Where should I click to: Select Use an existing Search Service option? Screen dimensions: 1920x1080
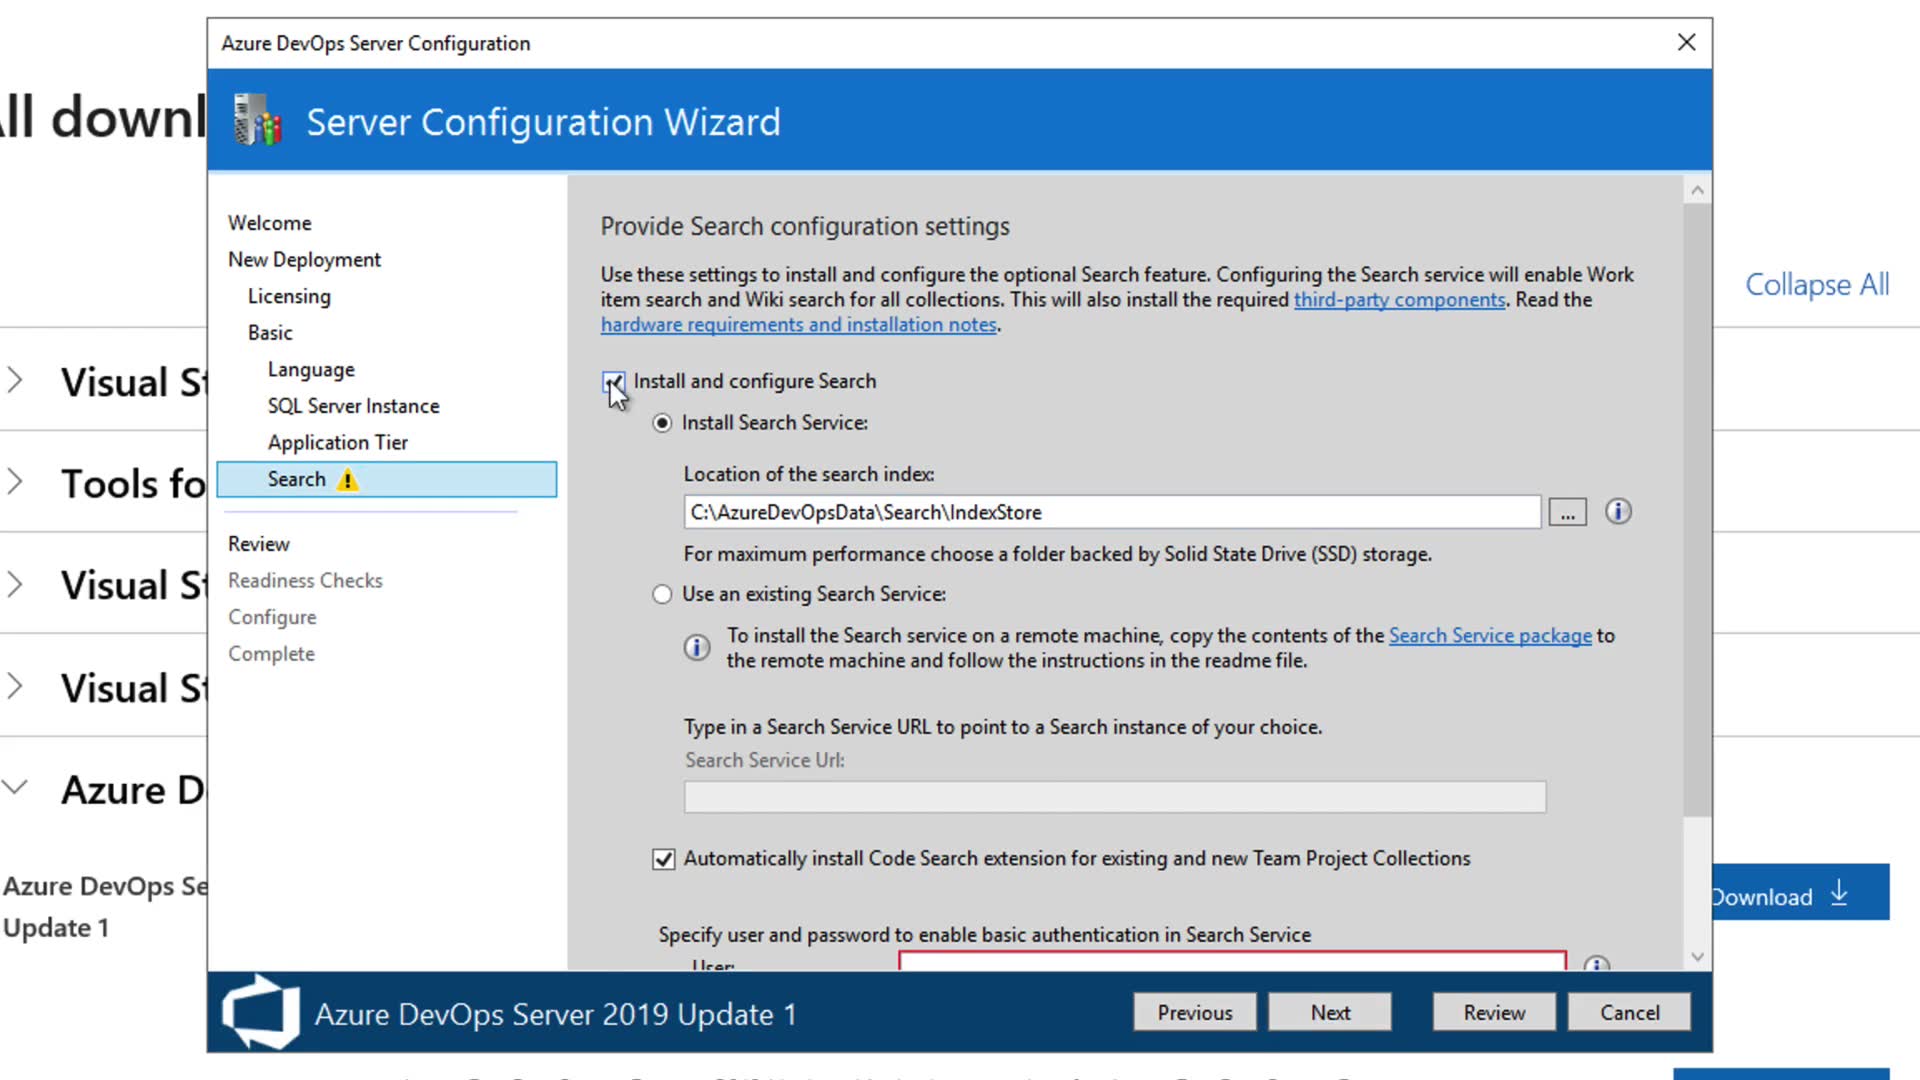662,594
